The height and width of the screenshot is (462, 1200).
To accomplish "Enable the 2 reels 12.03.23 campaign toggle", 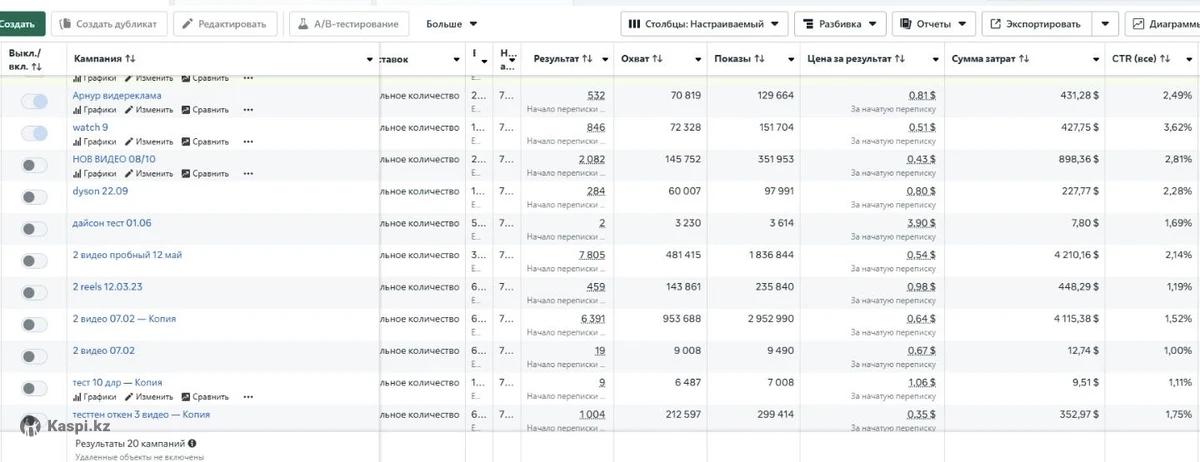I will 34,293.
